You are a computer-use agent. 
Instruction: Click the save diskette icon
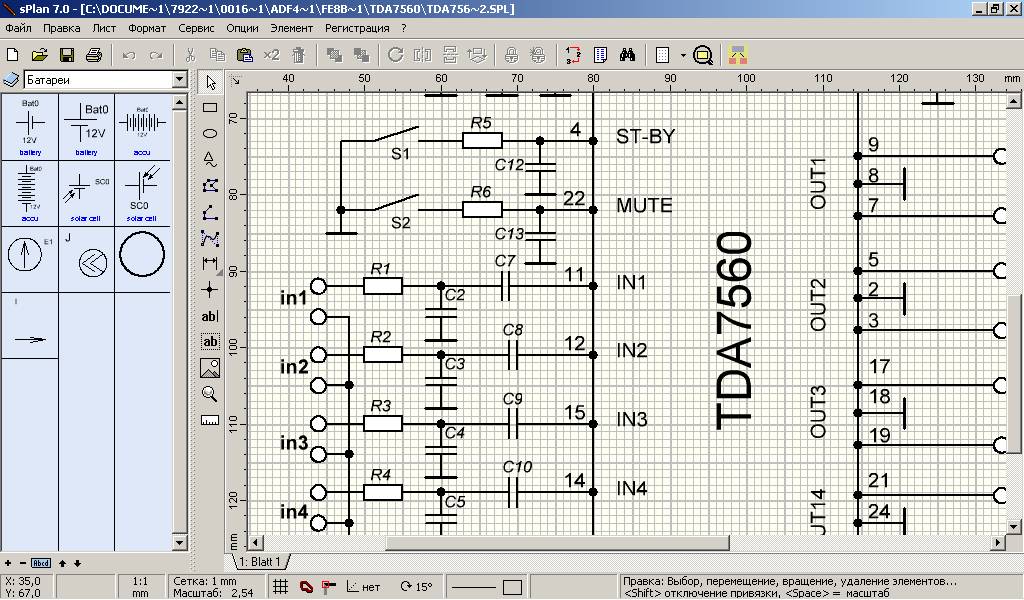[x=67, y=55]
